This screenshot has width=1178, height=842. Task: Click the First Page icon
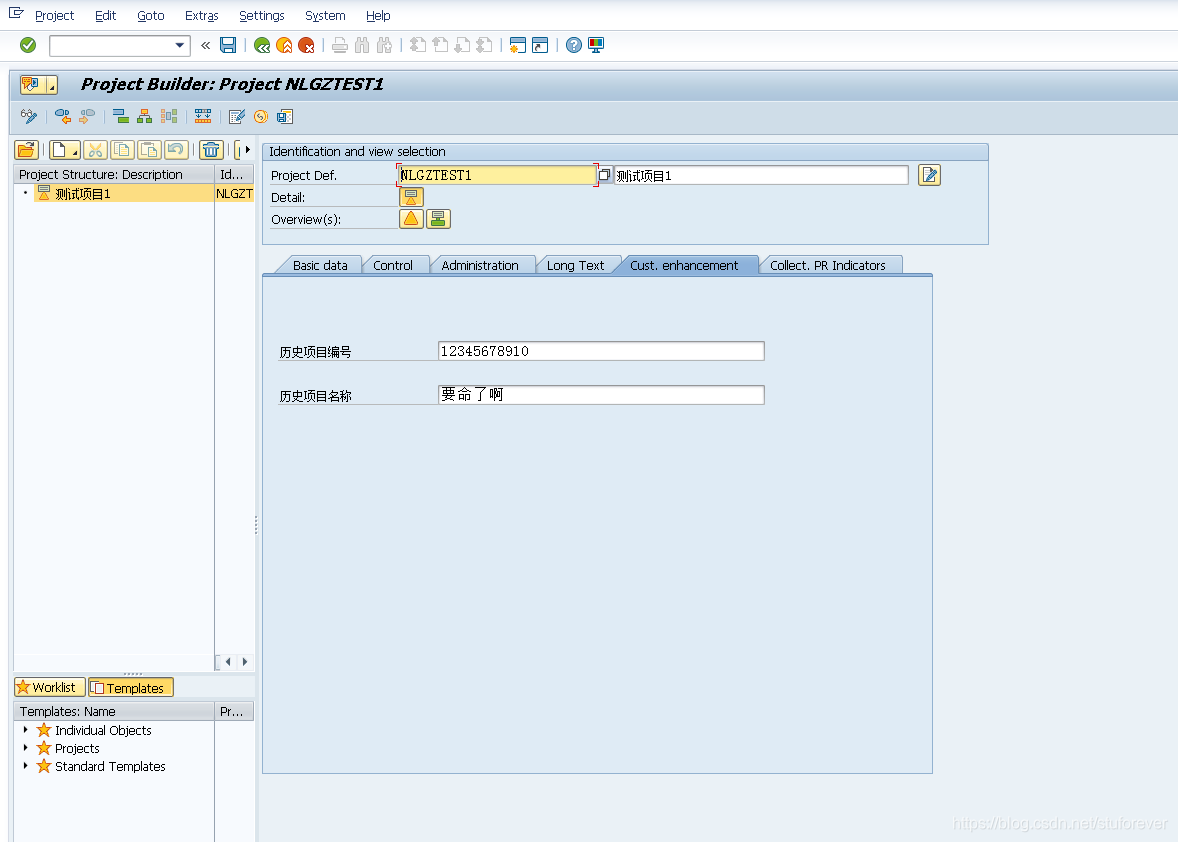pyautogui.click(x=418, y=45)
